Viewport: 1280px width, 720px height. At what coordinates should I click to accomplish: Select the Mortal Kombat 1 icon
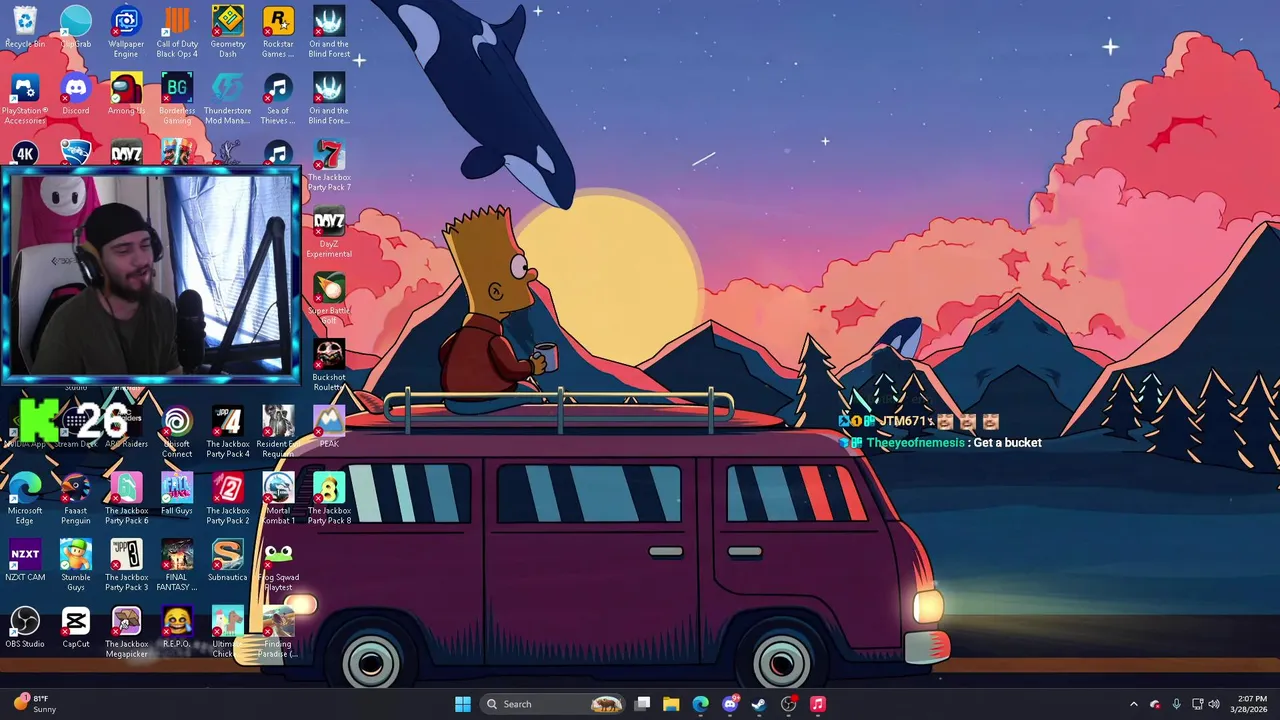pos(278,500)
